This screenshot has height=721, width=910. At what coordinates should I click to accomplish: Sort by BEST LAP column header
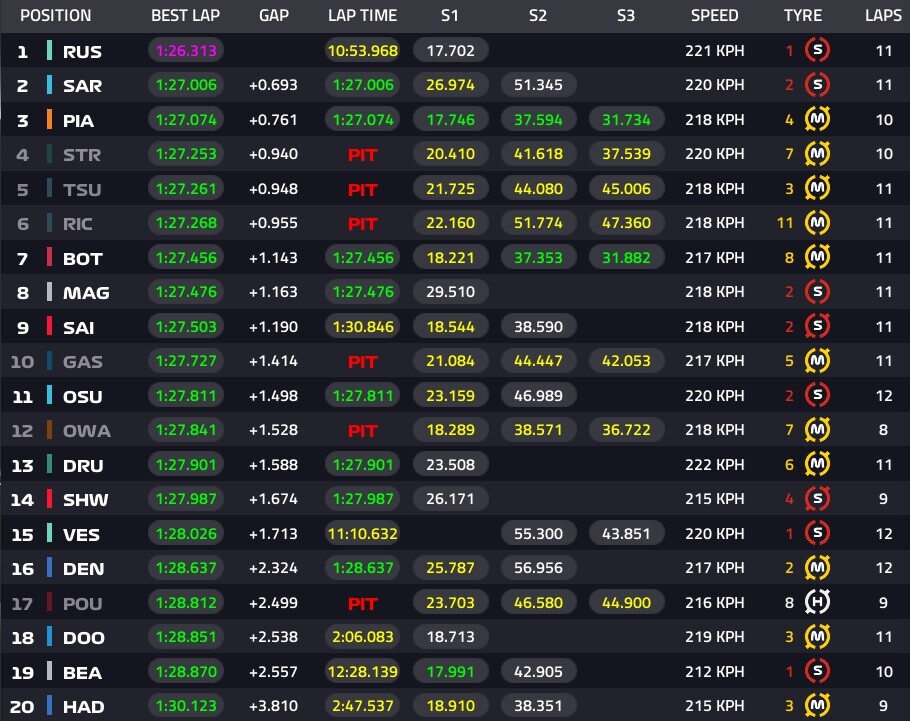[x=185, y=15]
